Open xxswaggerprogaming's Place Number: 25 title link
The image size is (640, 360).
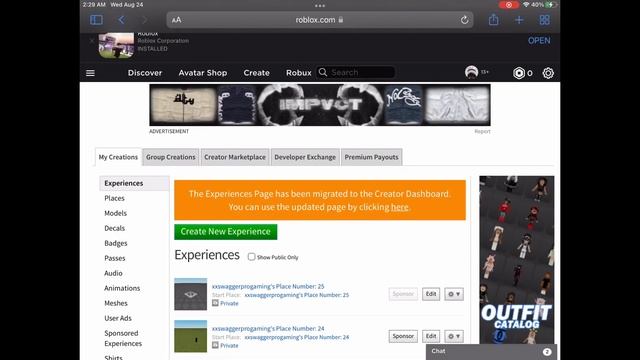point(268,287)
